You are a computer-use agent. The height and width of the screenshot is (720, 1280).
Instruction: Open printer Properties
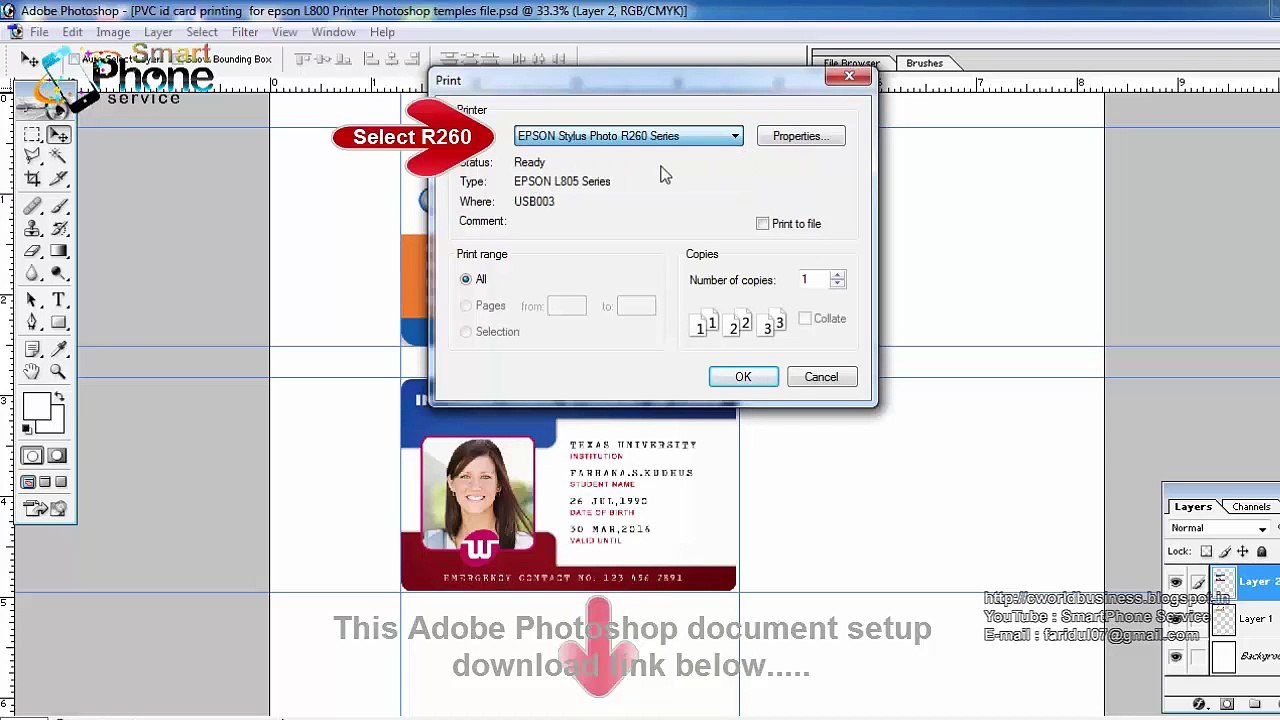point(801,136)
